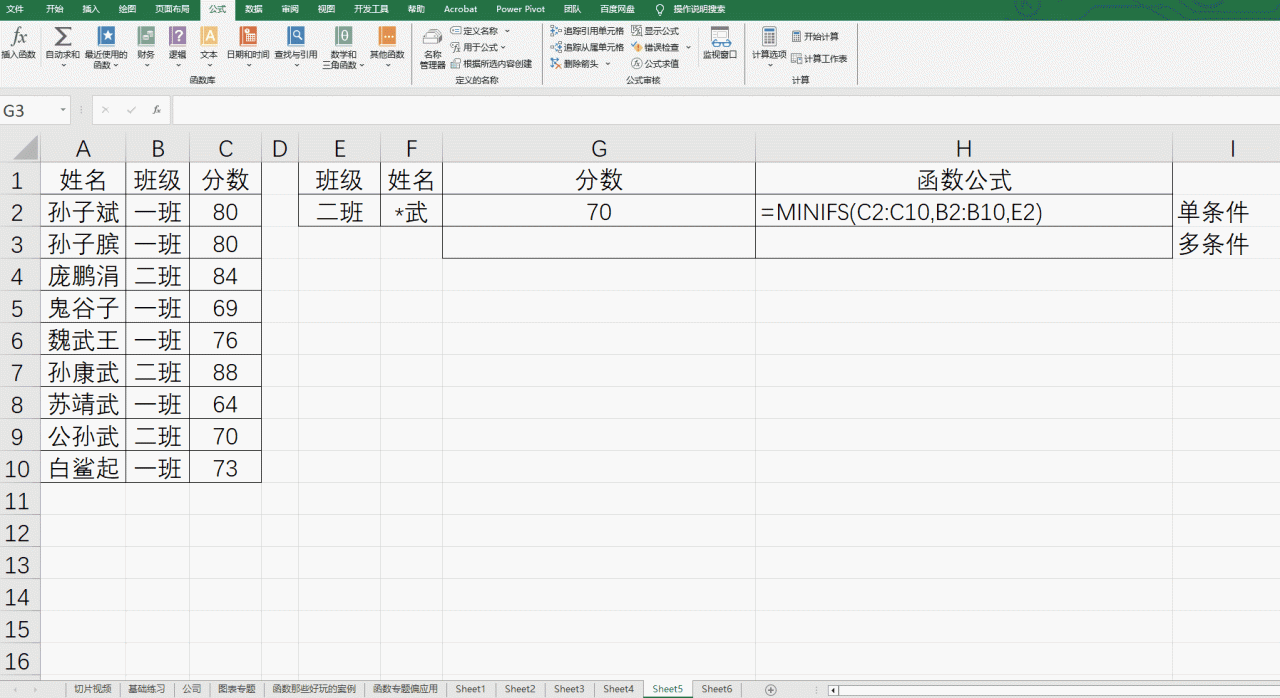Expand the 用于公式 dropdown
The image size is (1280, 698).
coord(503,47)
